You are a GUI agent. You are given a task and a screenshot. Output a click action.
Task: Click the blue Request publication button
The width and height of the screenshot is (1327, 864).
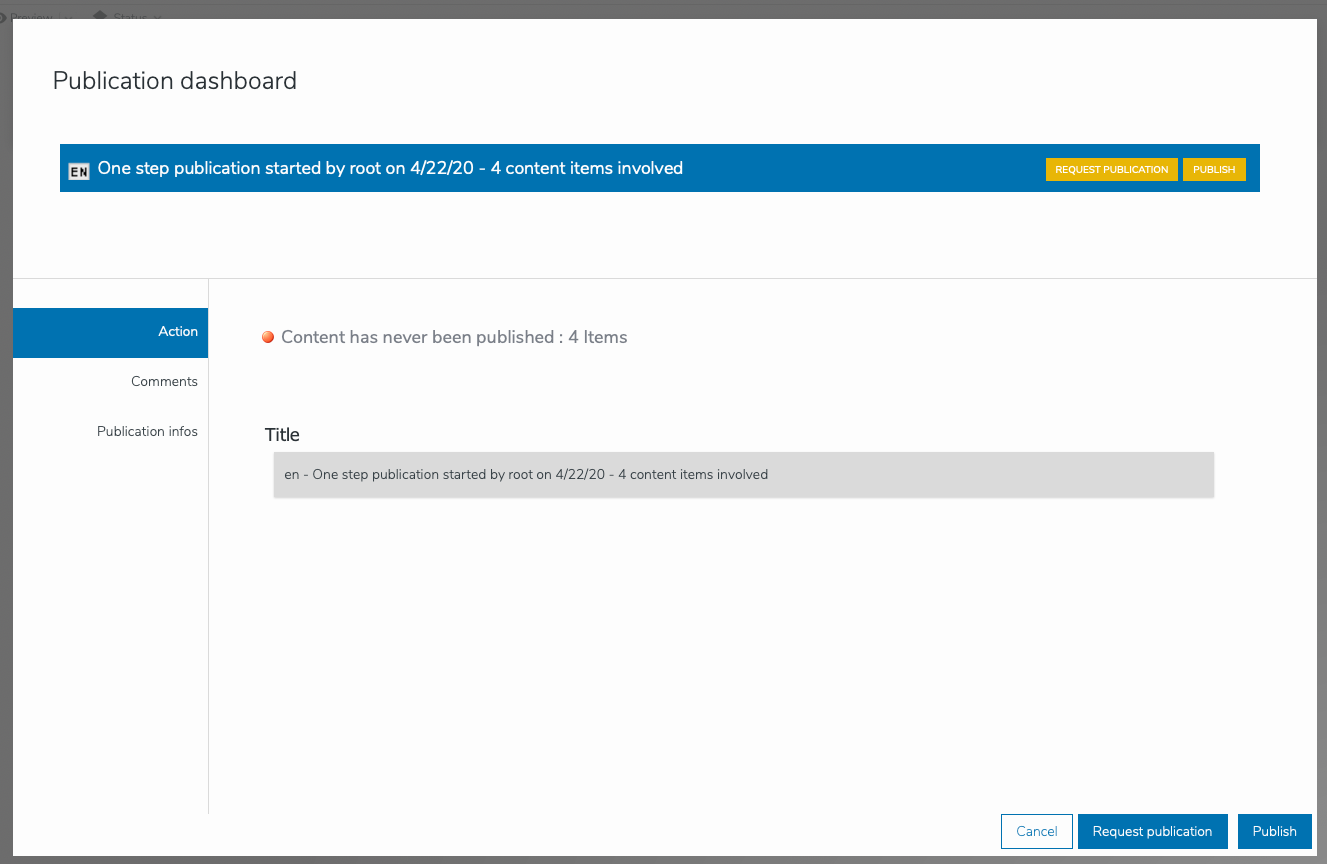pyautogui.click(x=1152, y=831)
